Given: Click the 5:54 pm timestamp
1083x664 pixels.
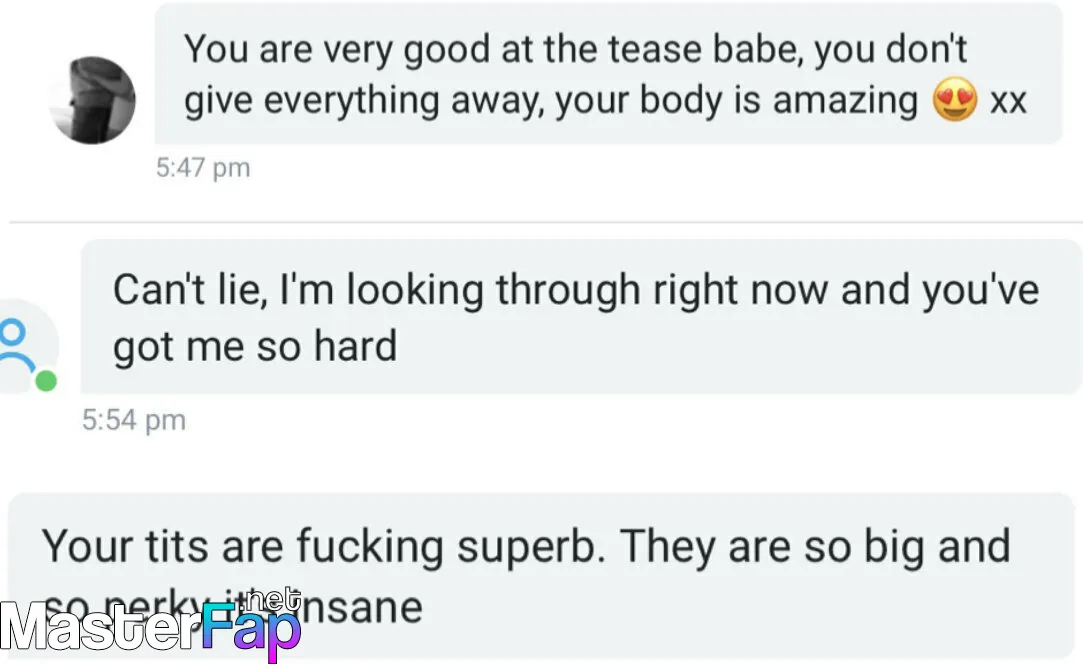Looking at the screenshot, I should pyautogui.click(x=134, y=420).
